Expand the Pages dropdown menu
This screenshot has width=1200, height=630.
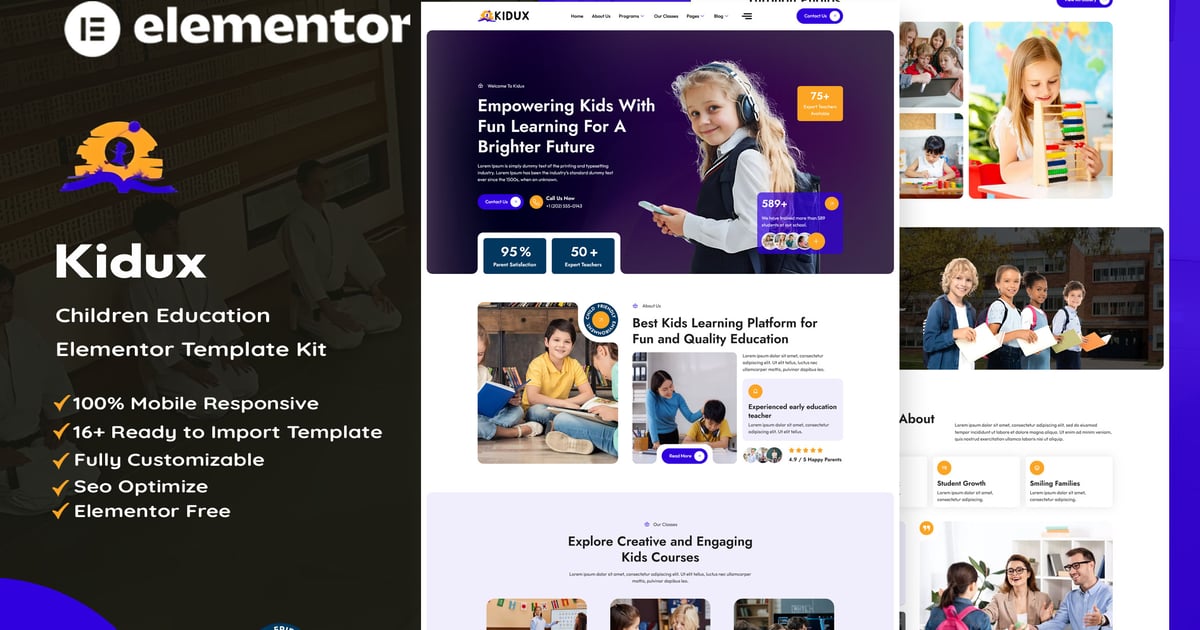click(x=695, y=16)
